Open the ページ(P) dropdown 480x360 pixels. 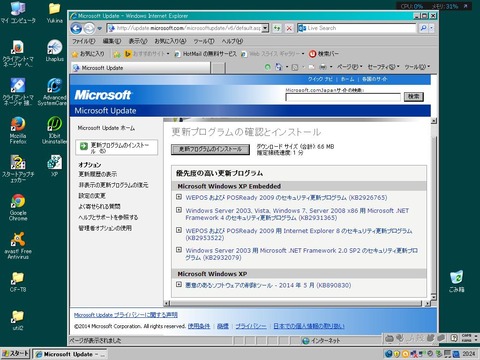349,67
